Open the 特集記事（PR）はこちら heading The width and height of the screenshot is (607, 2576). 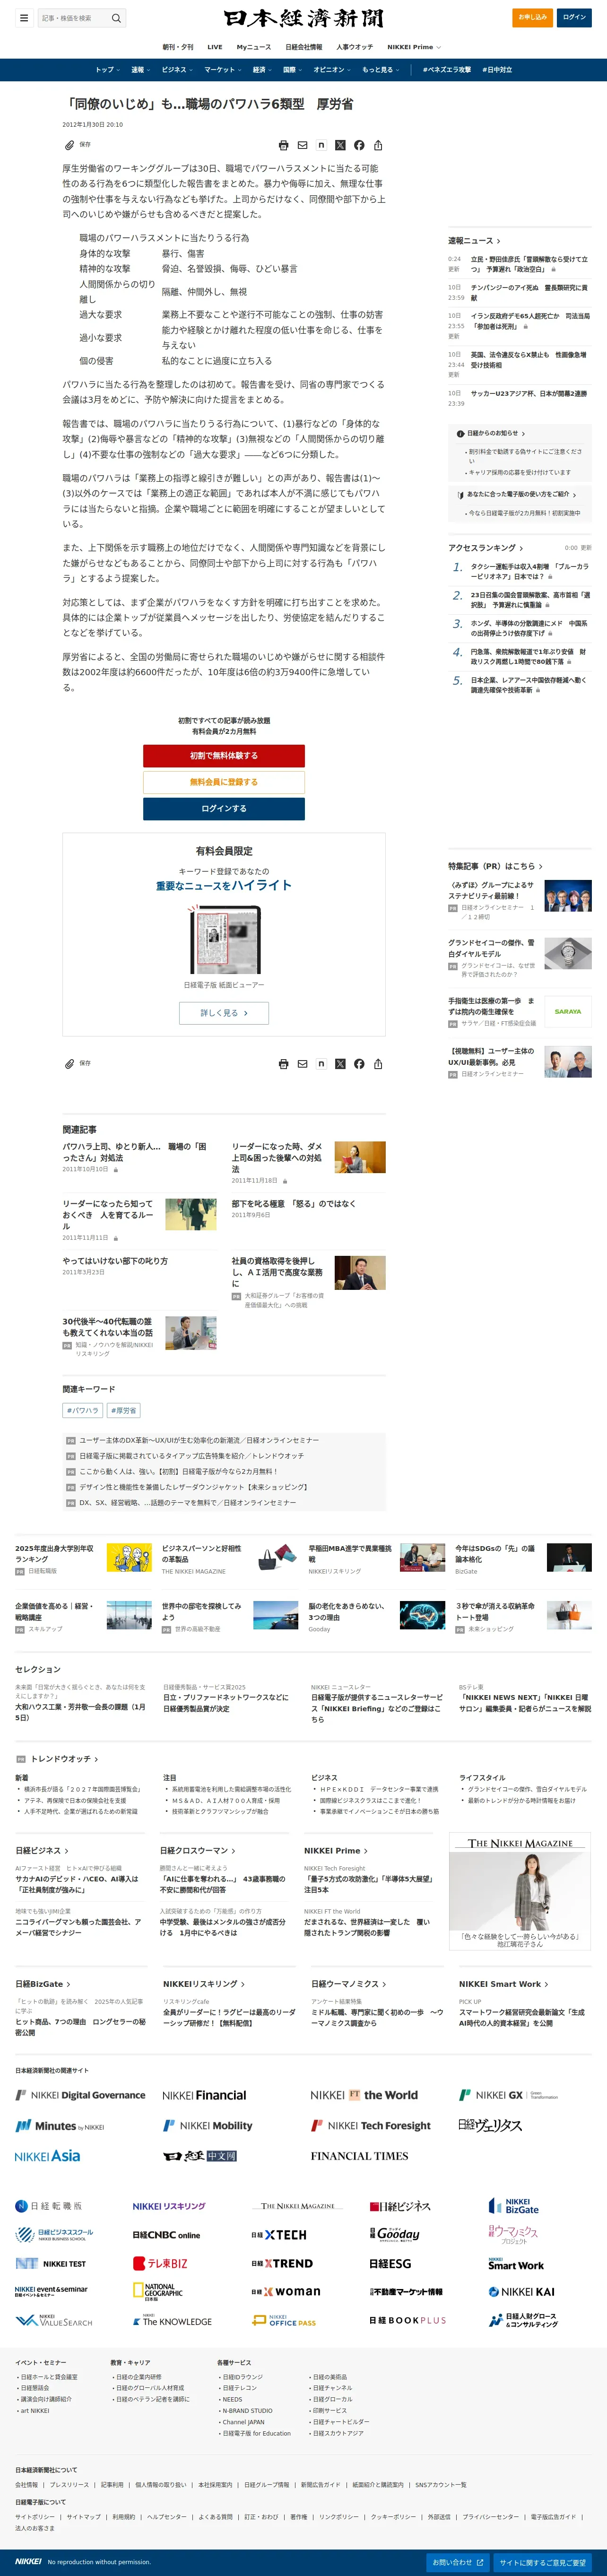(495, 866)
